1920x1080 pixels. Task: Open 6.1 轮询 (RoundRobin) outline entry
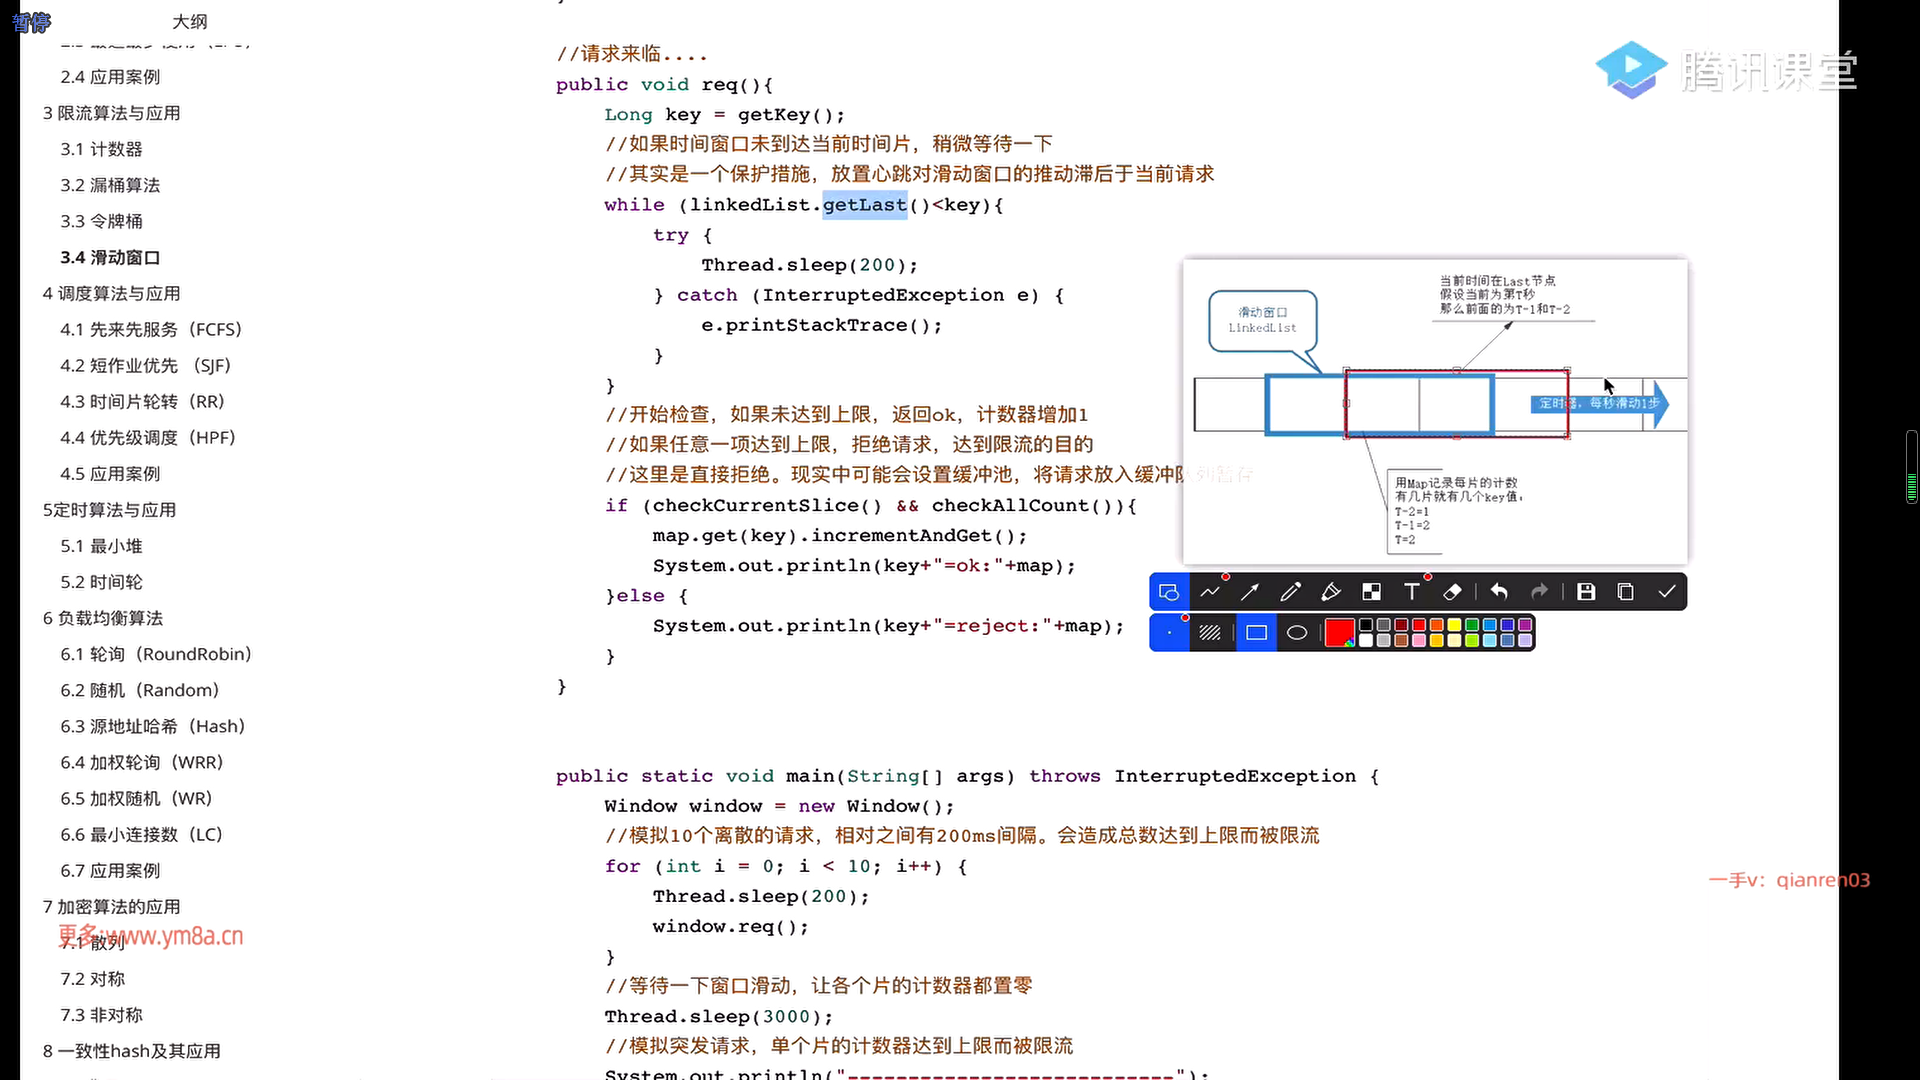pyautogui.click(x=155, y=654)
